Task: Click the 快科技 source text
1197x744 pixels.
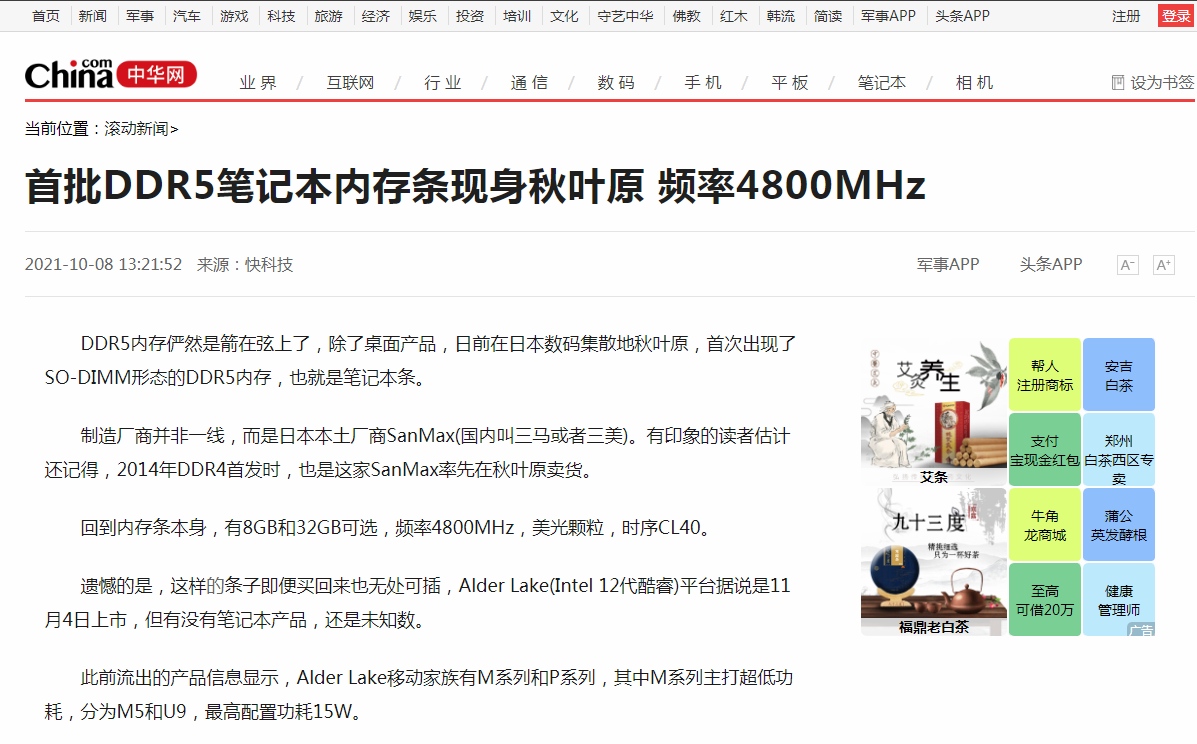Action: (x=269, y=265)
